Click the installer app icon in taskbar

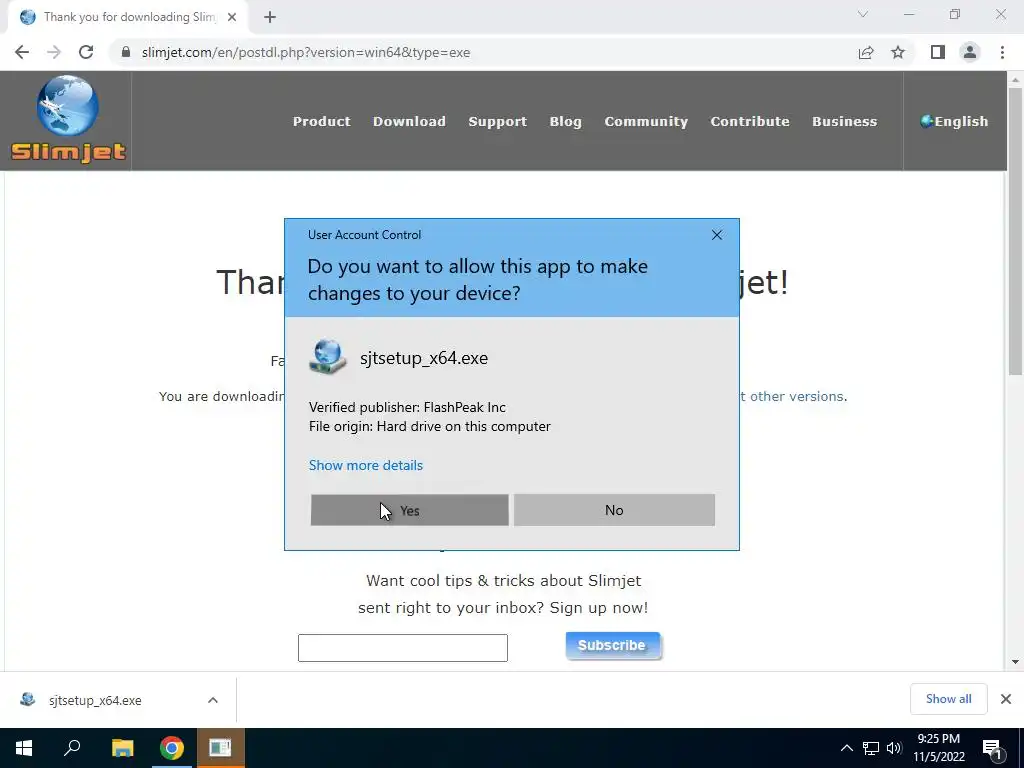click(220, 748)
